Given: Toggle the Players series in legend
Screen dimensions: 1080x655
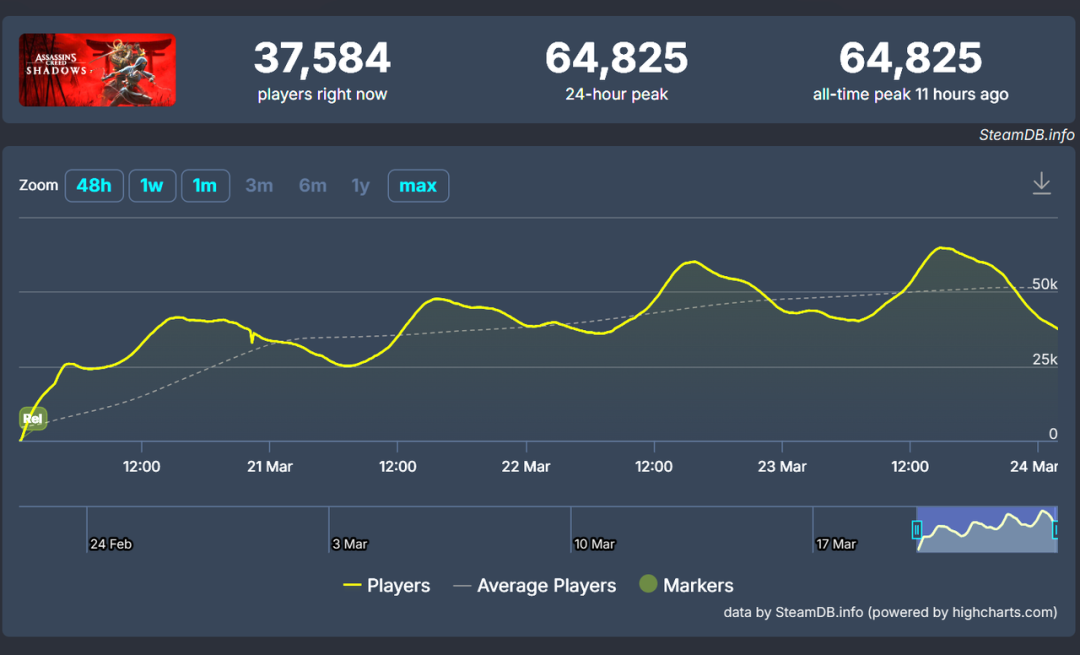Looking at the screenshot, I should point(386,585).
